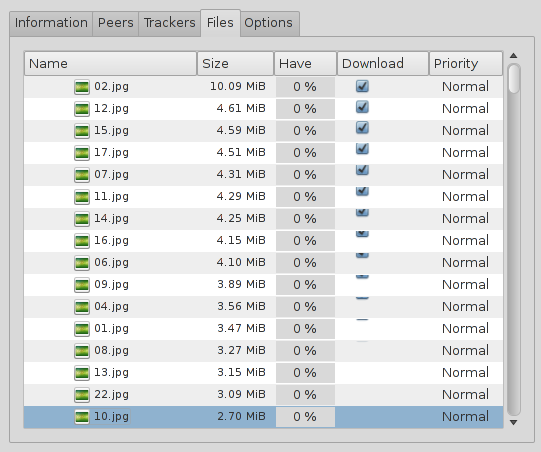Click the 2.70 MiB size value
Screen dimensions: 541x452
point(241,416)
